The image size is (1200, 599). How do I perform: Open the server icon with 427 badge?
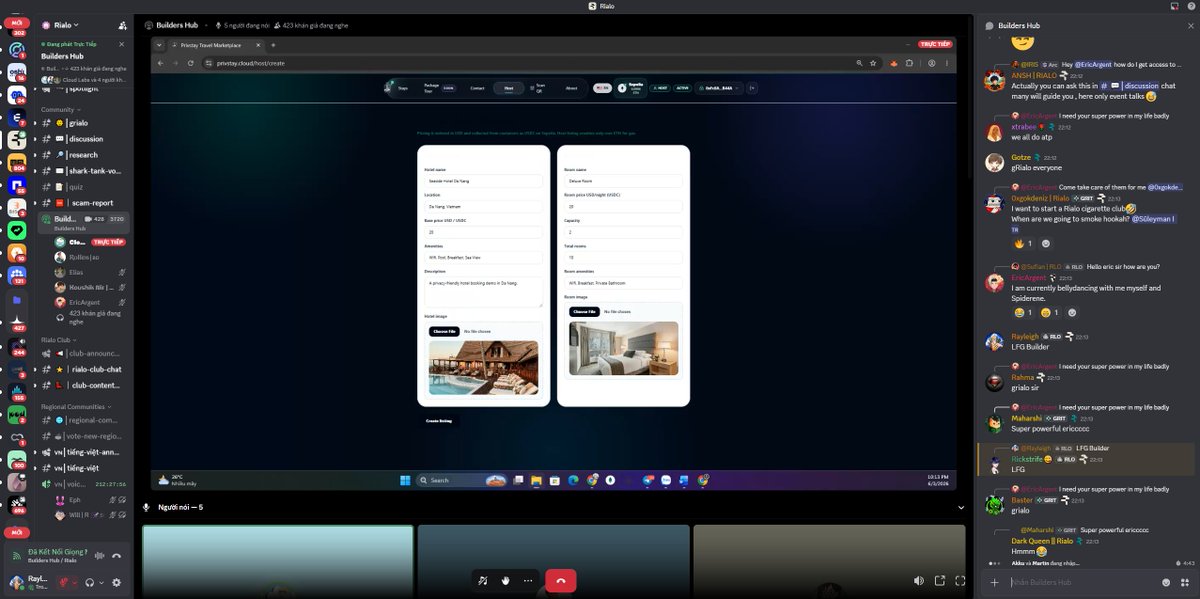point(17,322)
